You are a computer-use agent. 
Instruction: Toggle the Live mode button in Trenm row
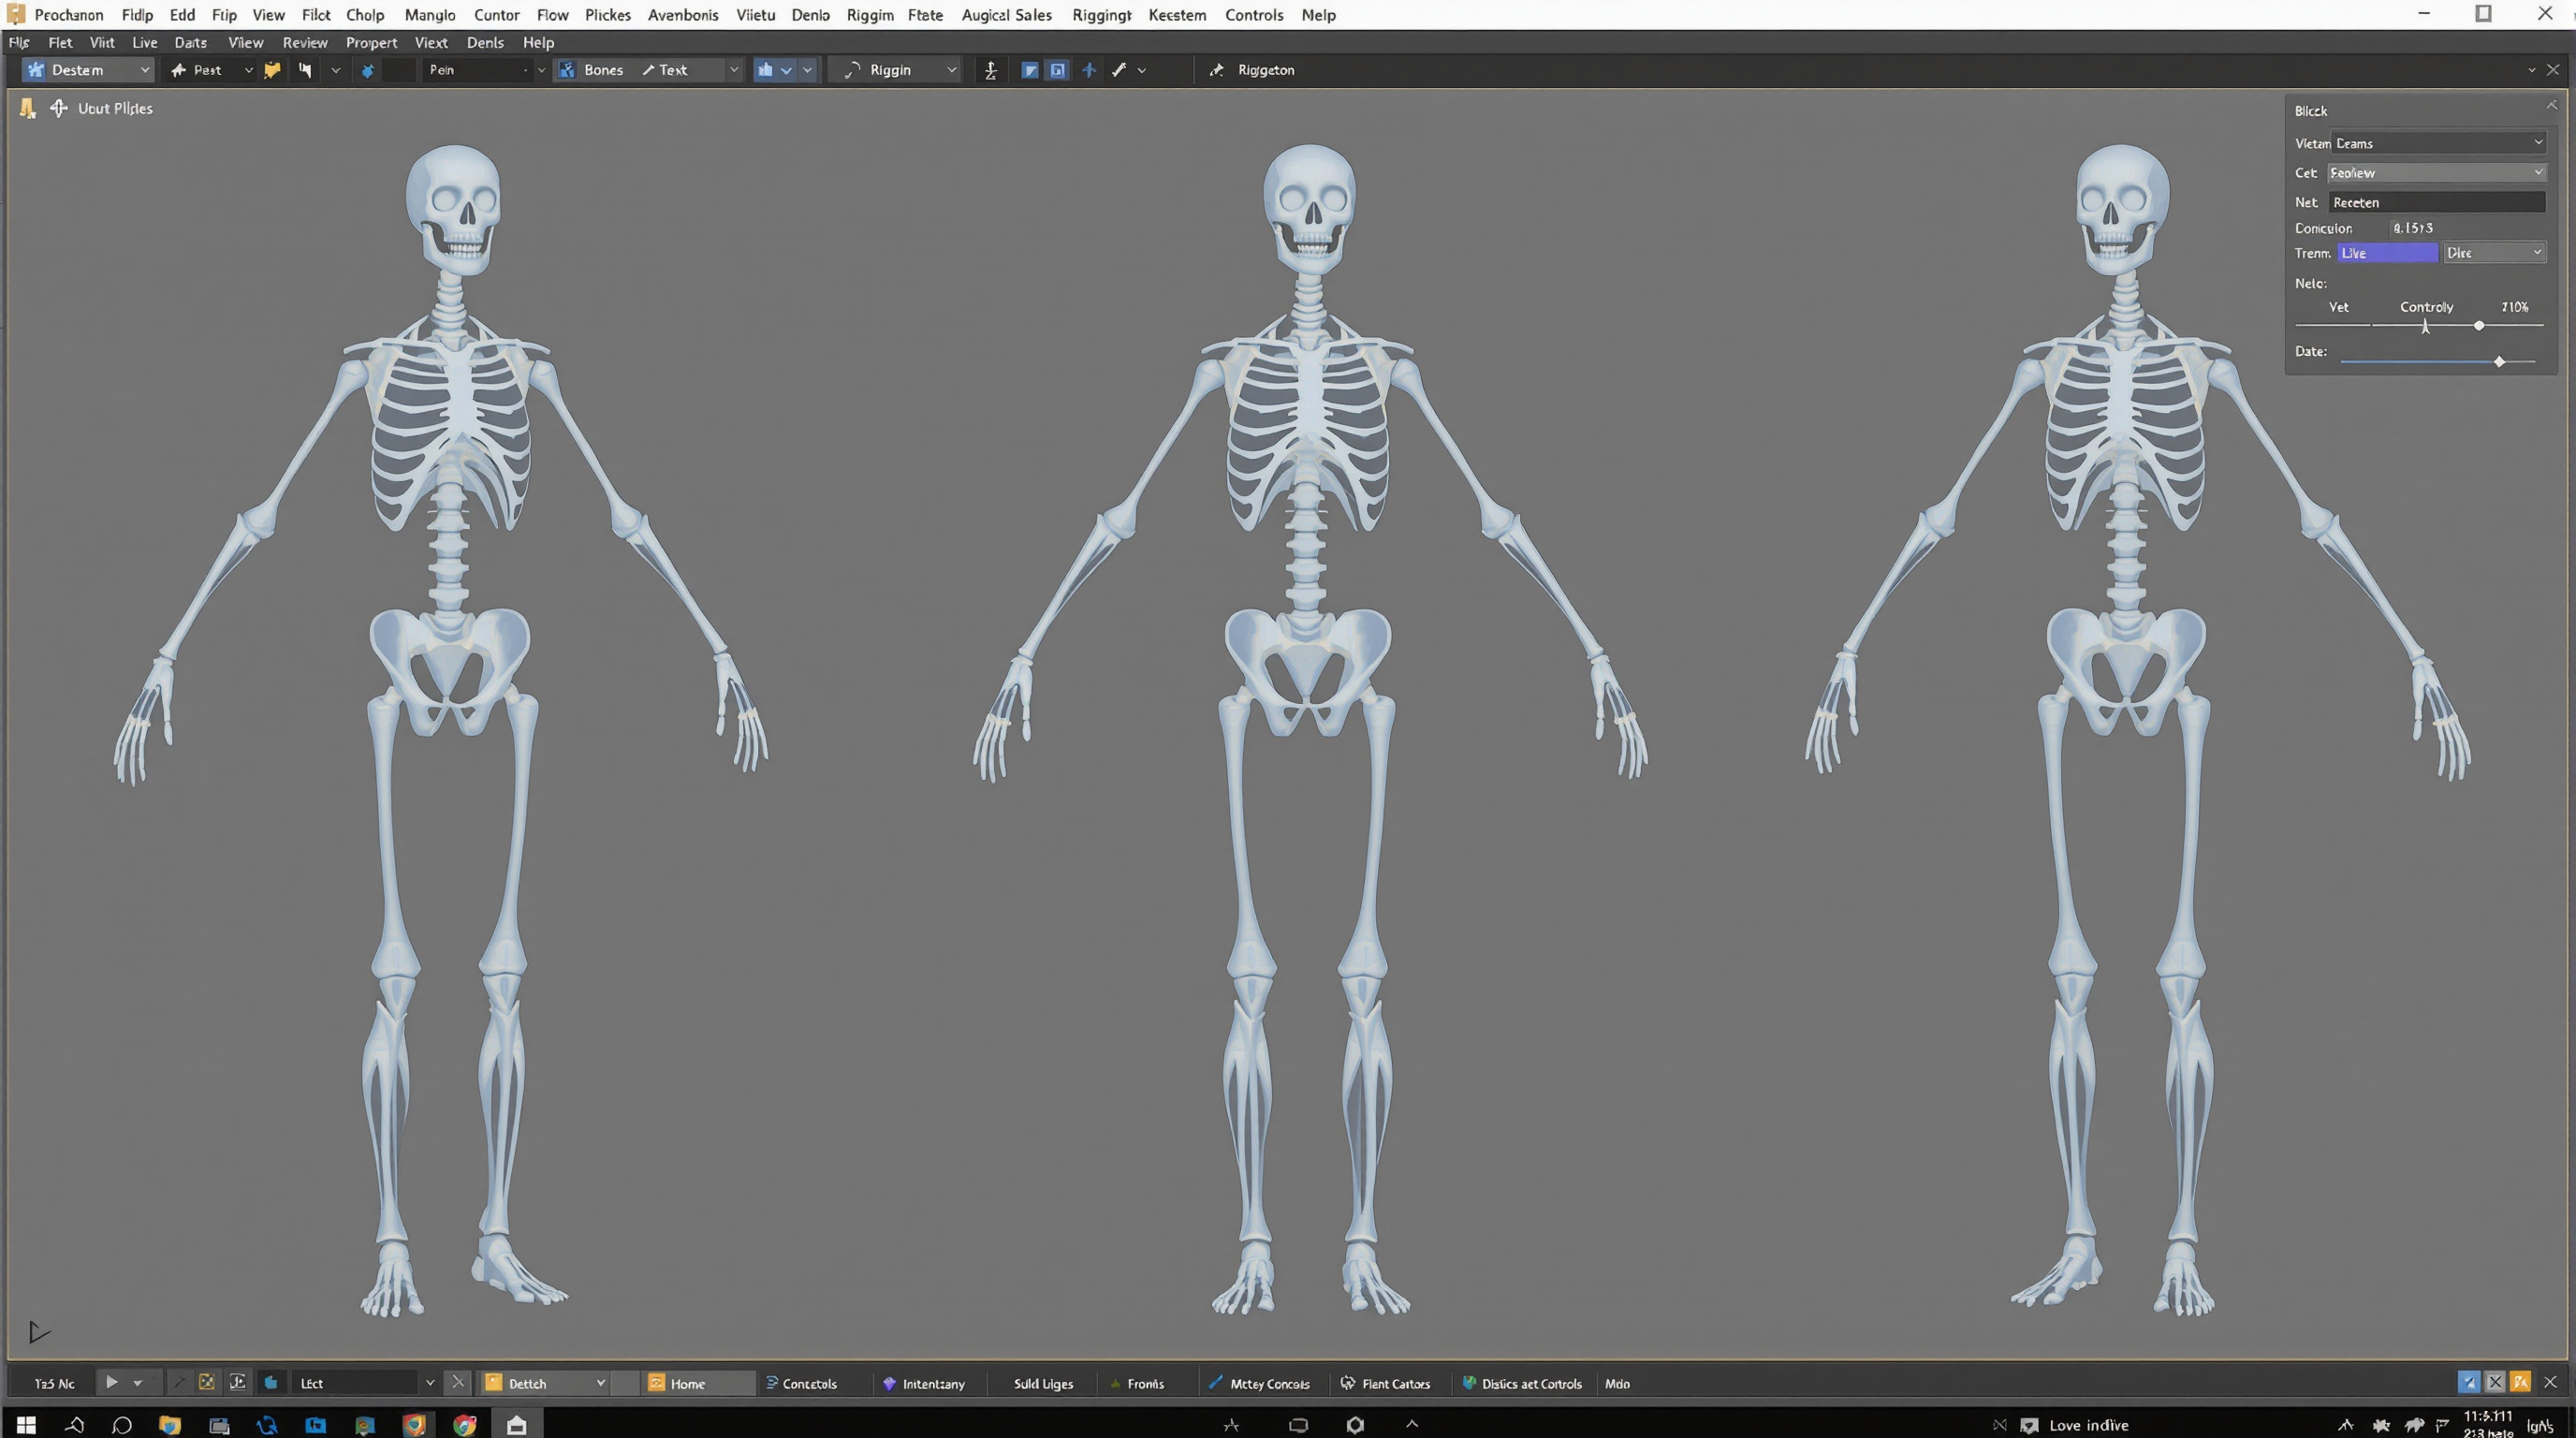(x=2387, y=253)
